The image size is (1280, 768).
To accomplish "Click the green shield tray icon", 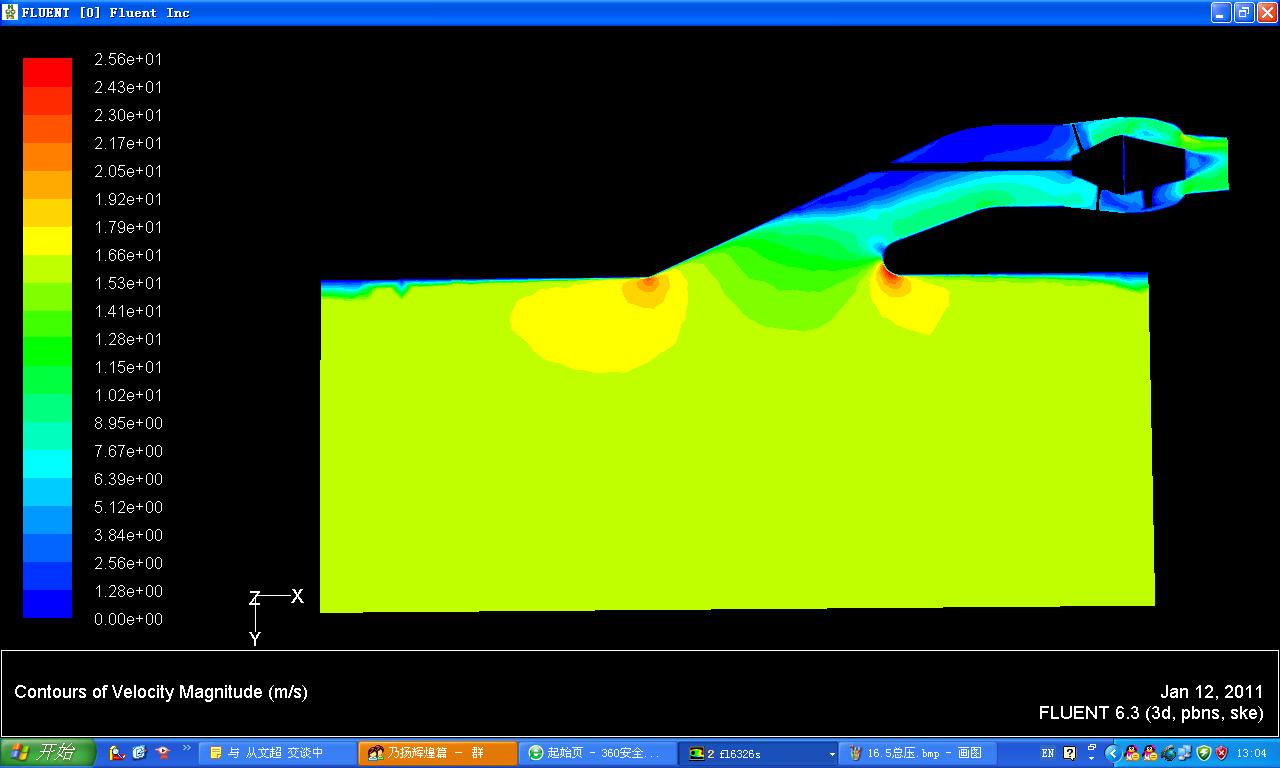I will coord(1203,753).
